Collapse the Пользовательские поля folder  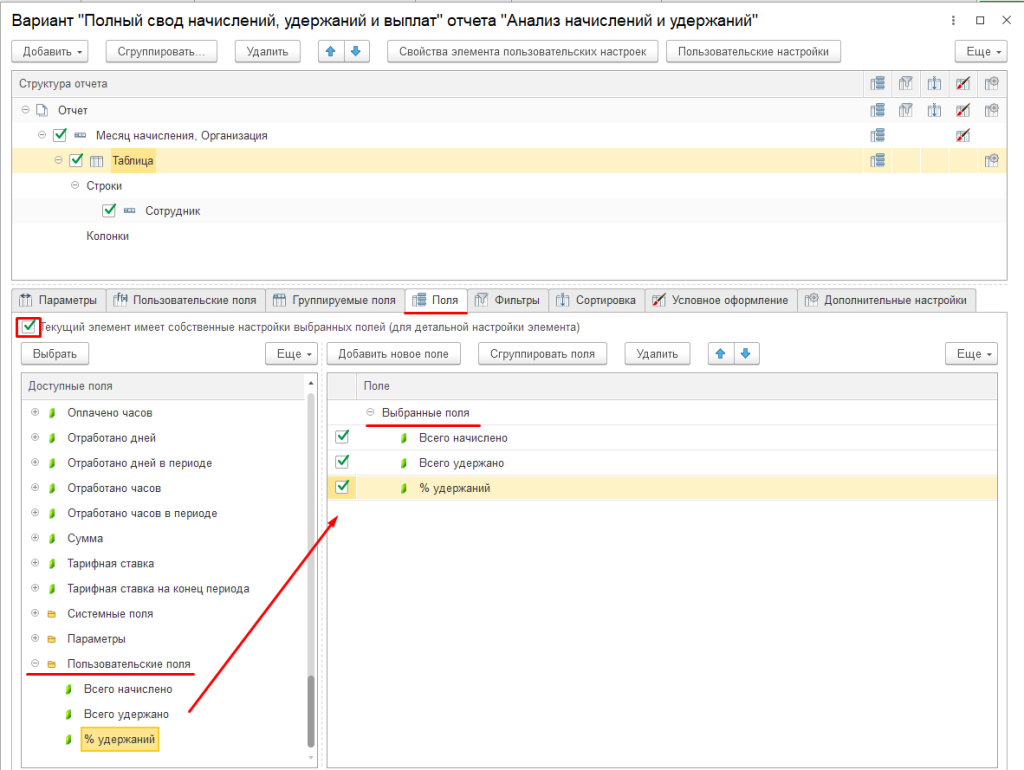36,664
